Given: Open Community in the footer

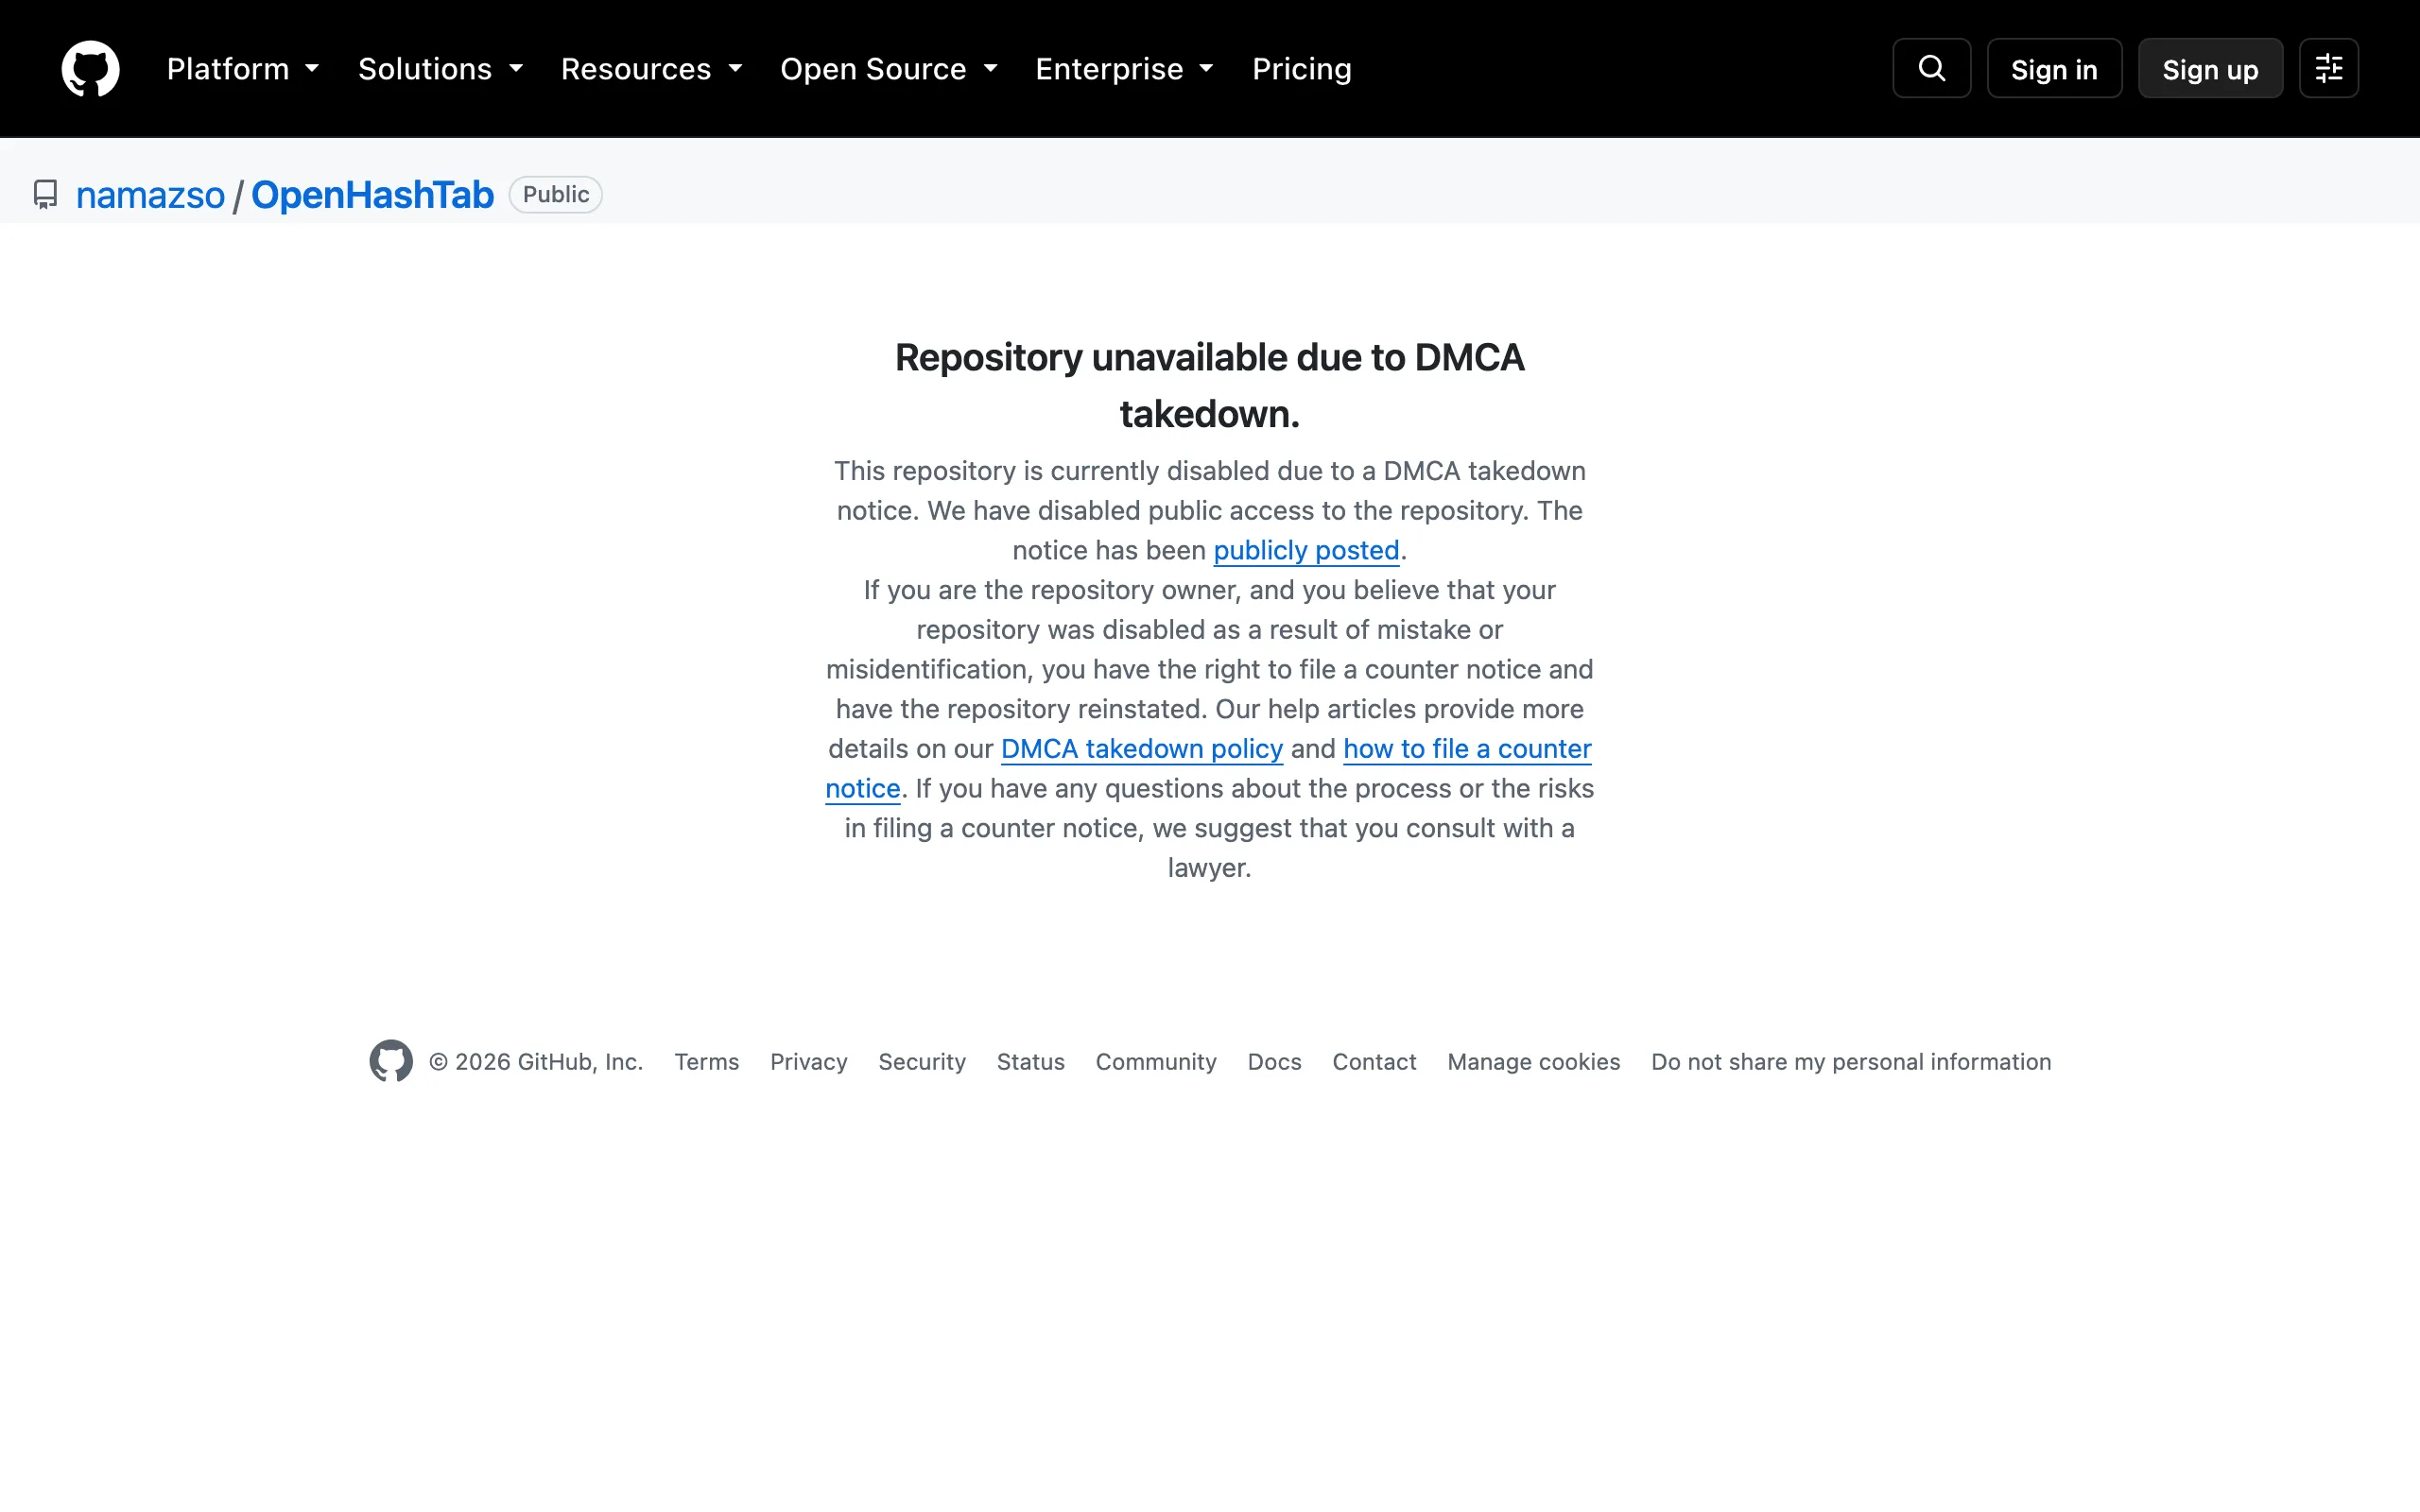Looking at the screenshot, I should coord(1155,1062).
